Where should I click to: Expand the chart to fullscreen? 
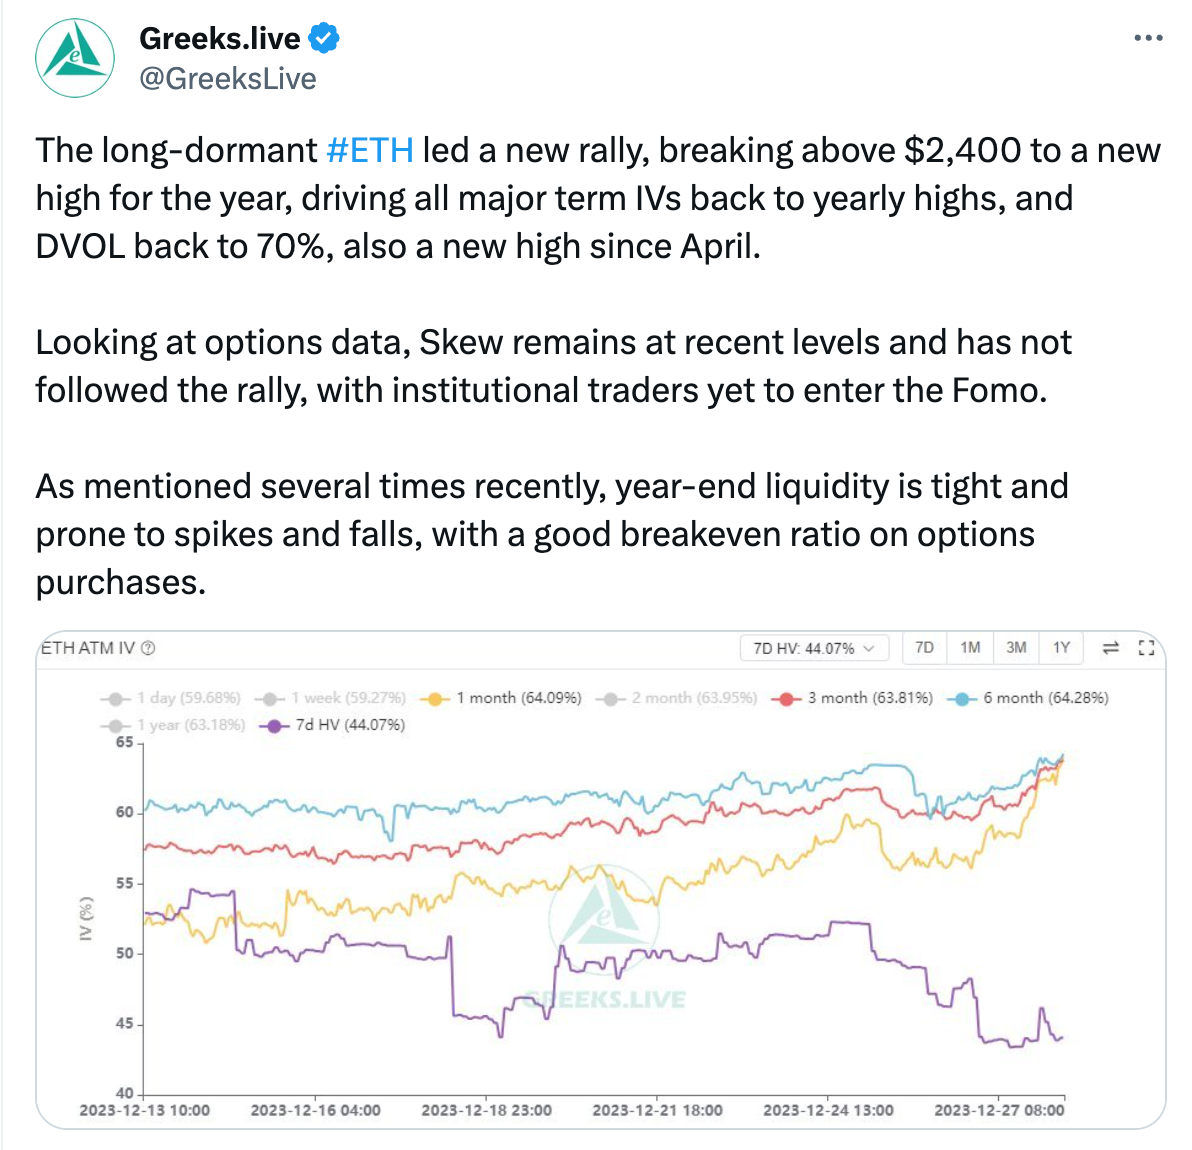point(1146,648)
